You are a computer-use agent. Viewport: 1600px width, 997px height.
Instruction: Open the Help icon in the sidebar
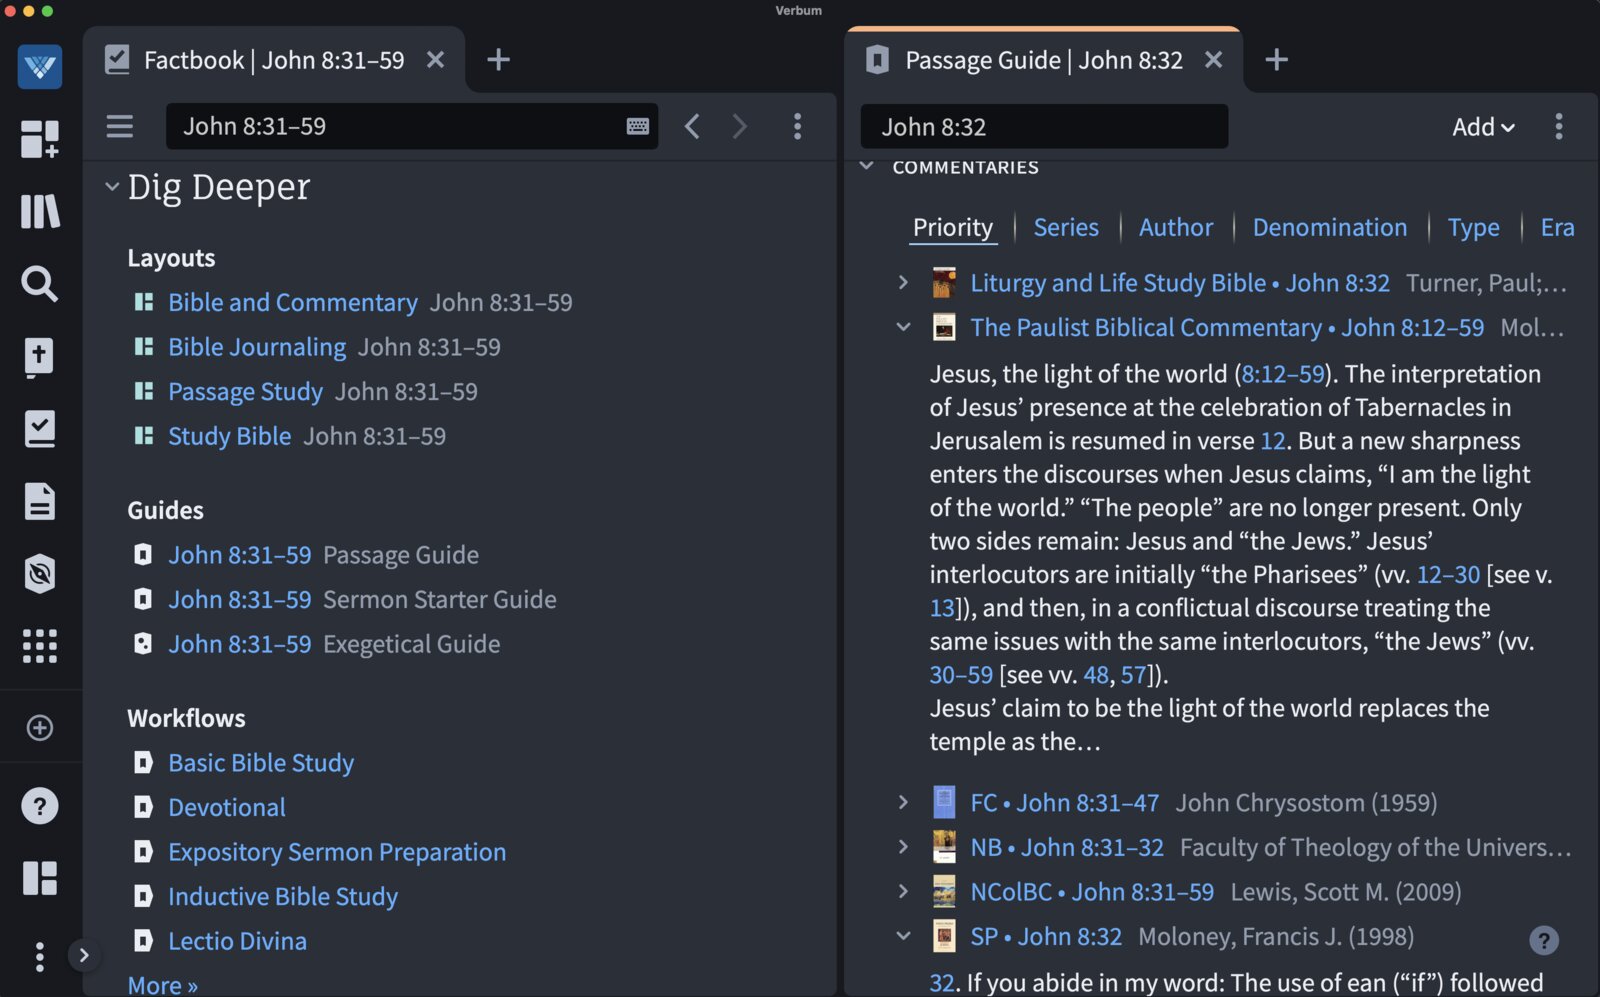pyautogui.click(x=39, y=805)
